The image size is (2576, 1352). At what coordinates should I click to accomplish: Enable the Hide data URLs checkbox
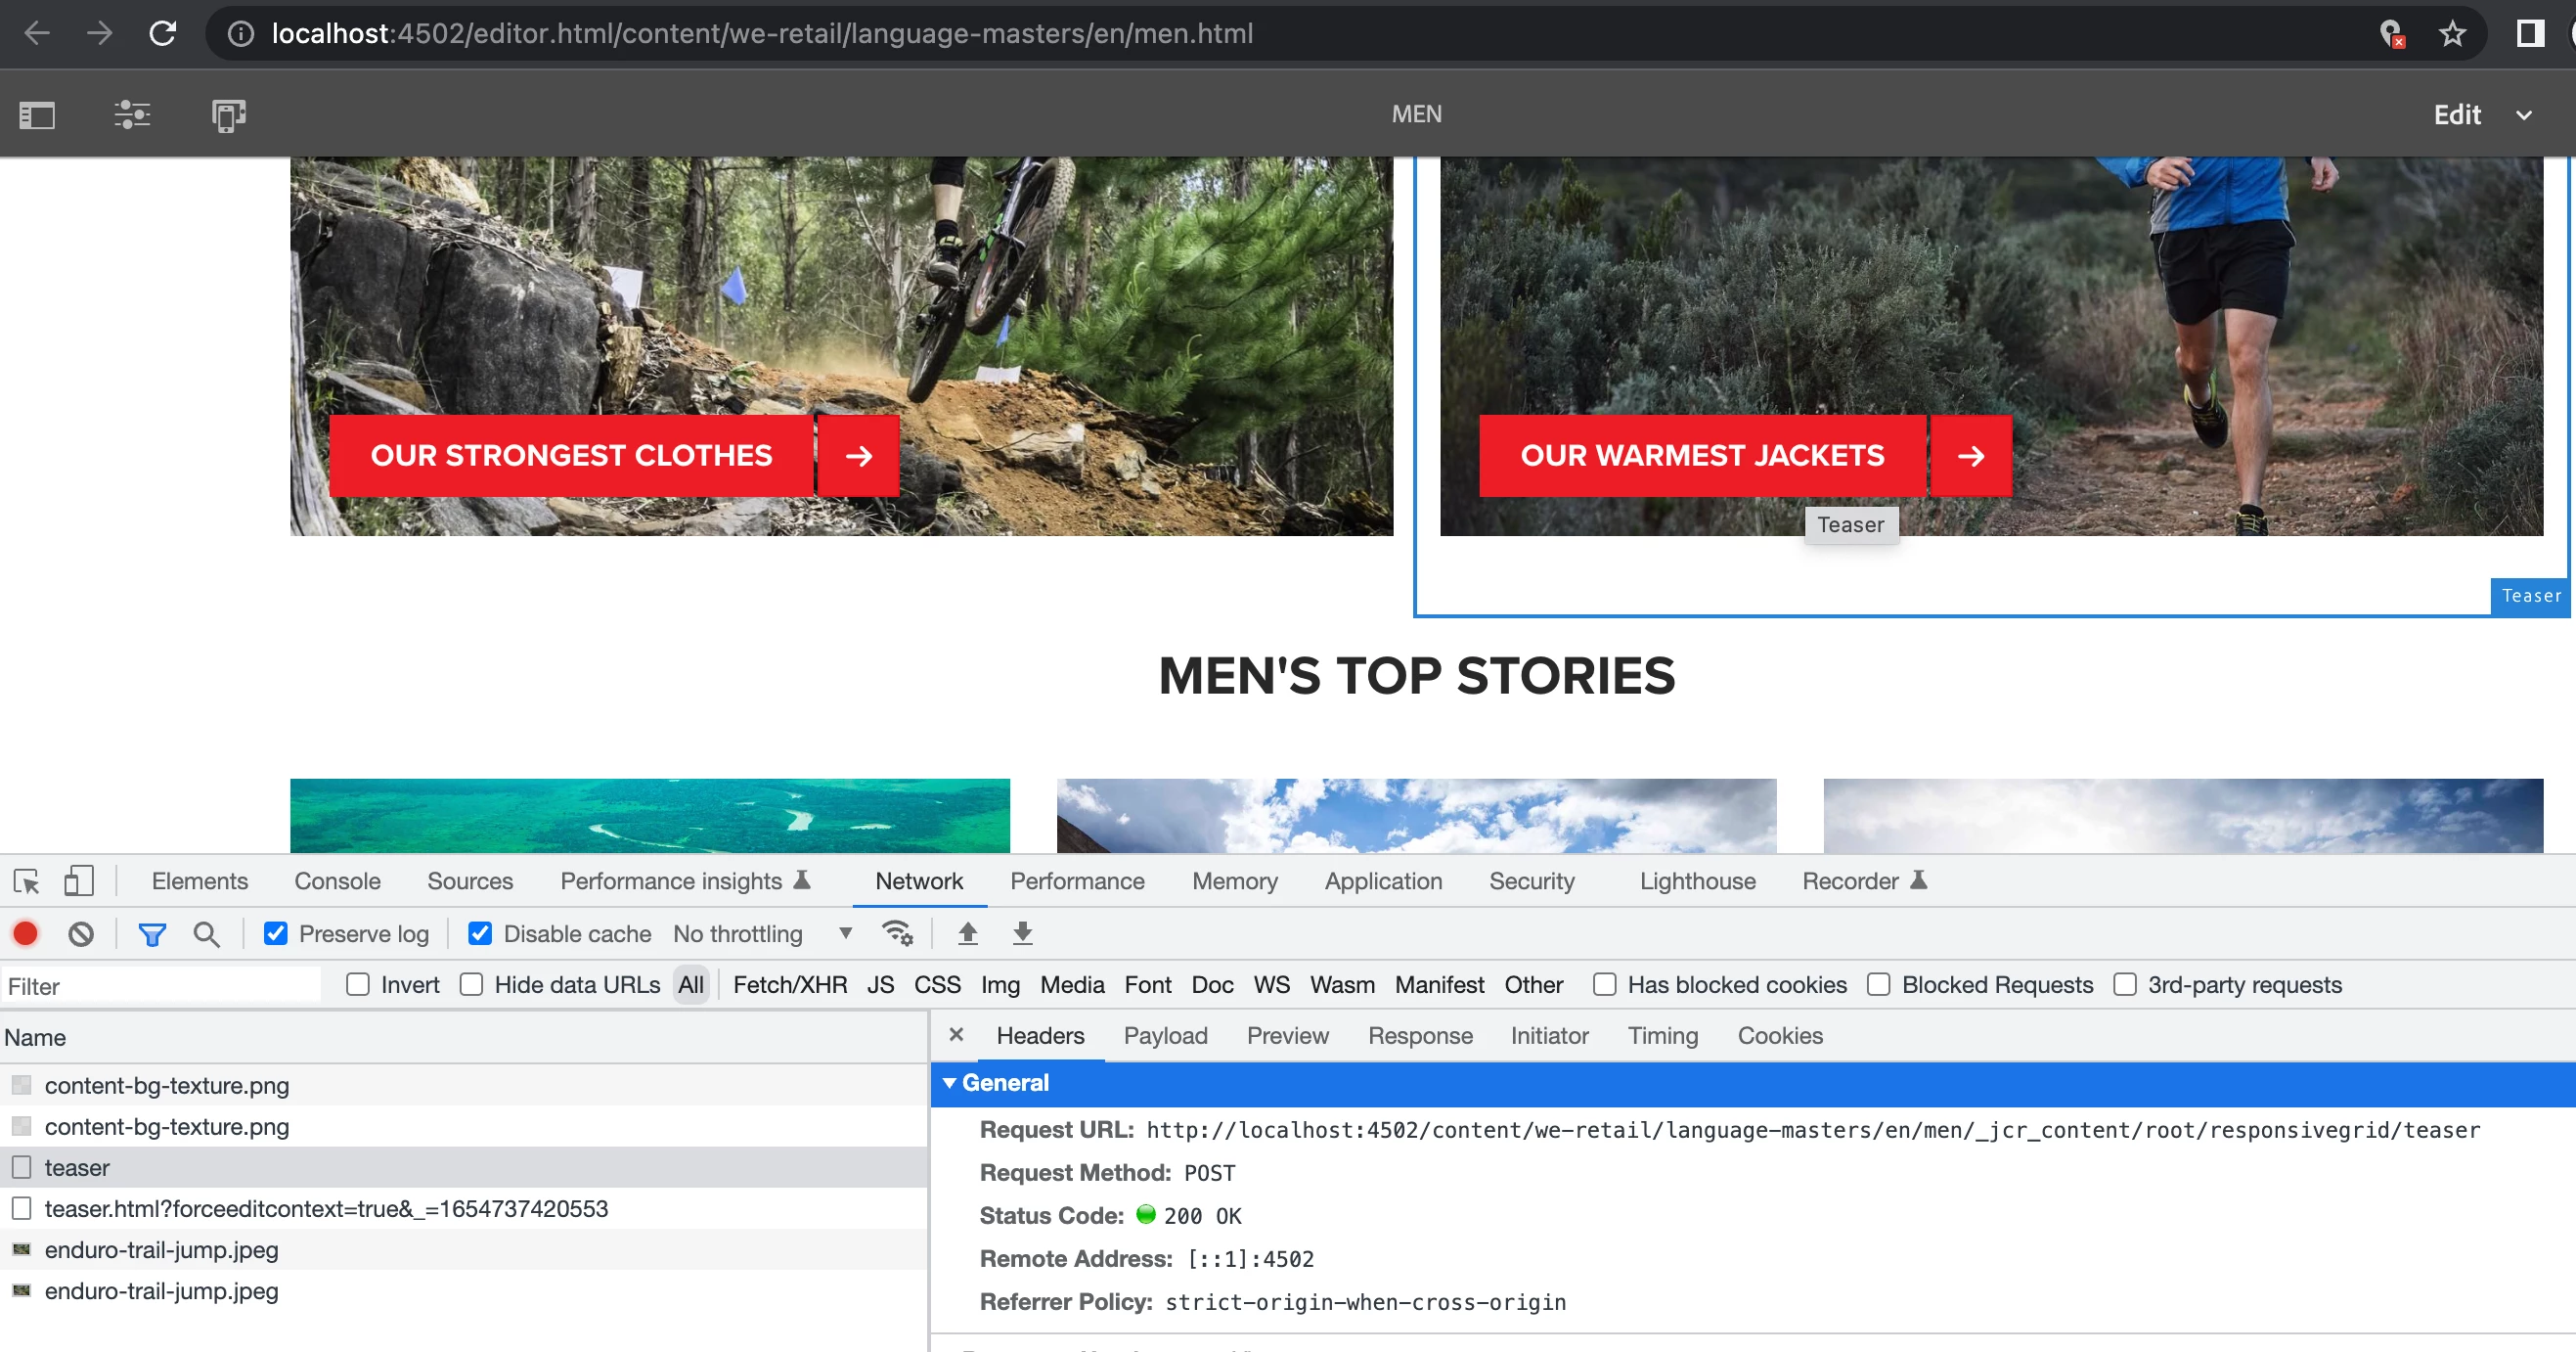[x=472, y=985]
